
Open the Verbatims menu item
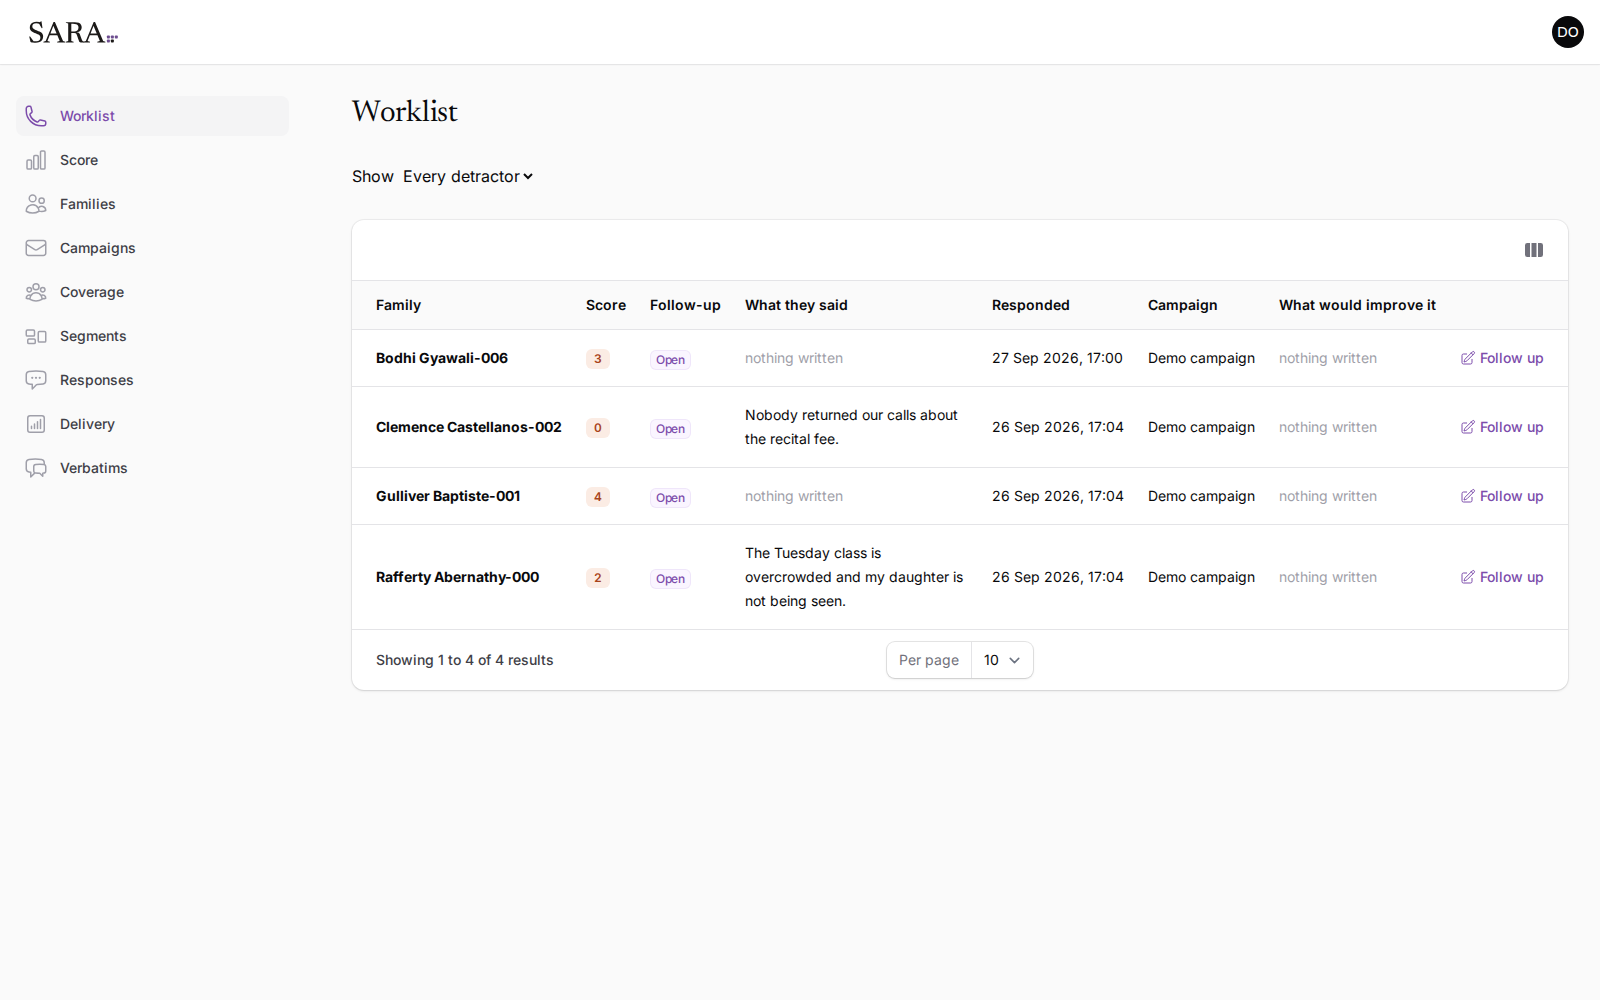click(x=152, y=468)
